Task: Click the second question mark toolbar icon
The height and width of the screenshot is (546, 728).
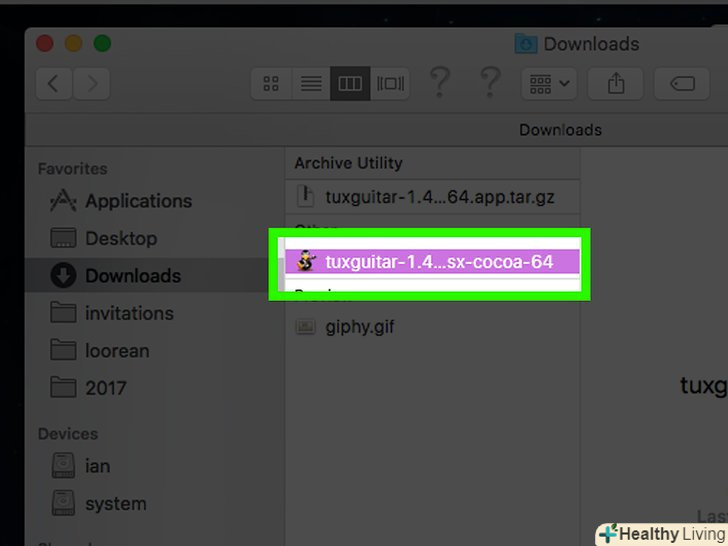Action: [x=490, y=83]
